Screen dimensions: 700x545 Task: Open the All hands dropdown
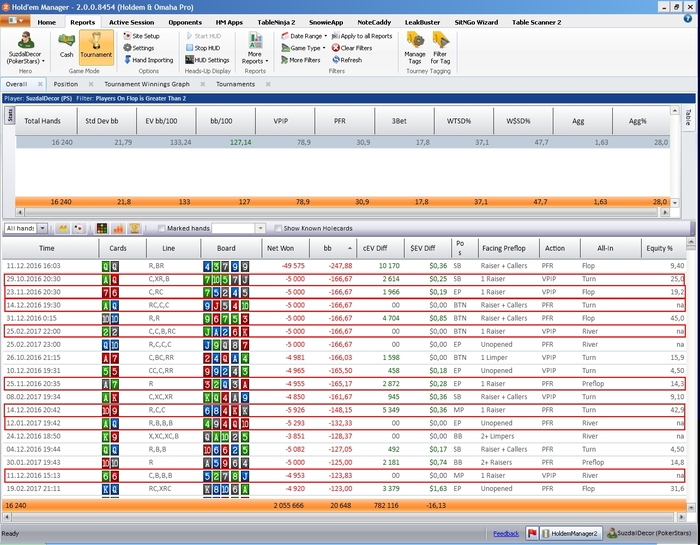click(x=42, y=229)
